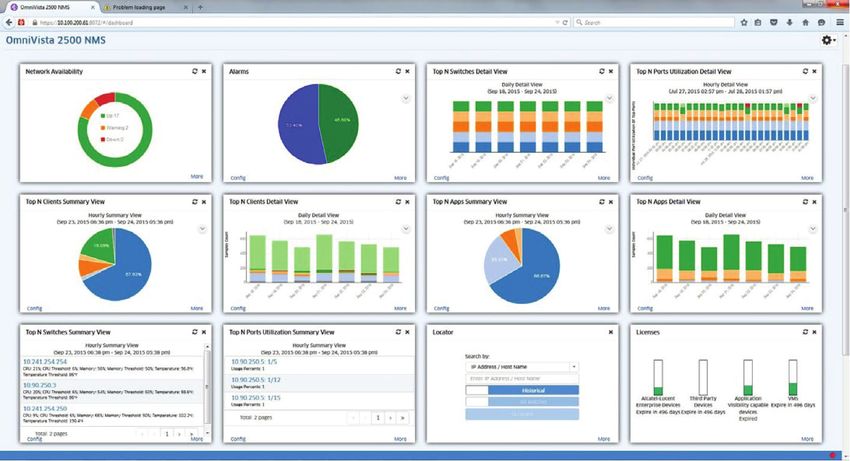
Task: Refresh Top N Clients Detail View widget
Action: (398, 202)
